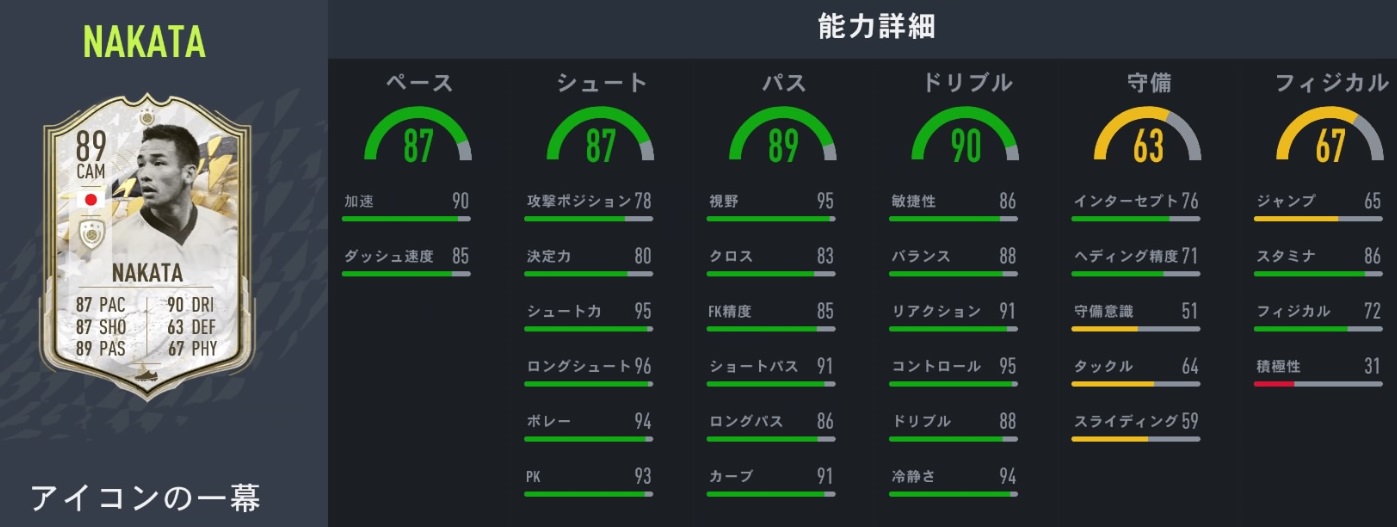Viewport: 1397px width, 527px height.
Task: Select the アイコンの一幕 label
Action: 145,498
